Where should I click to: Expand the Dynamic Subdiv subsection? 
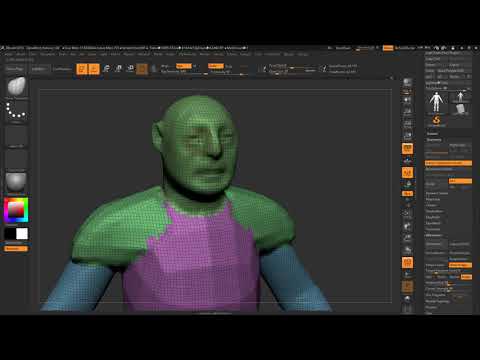click(x=437, y=193)
